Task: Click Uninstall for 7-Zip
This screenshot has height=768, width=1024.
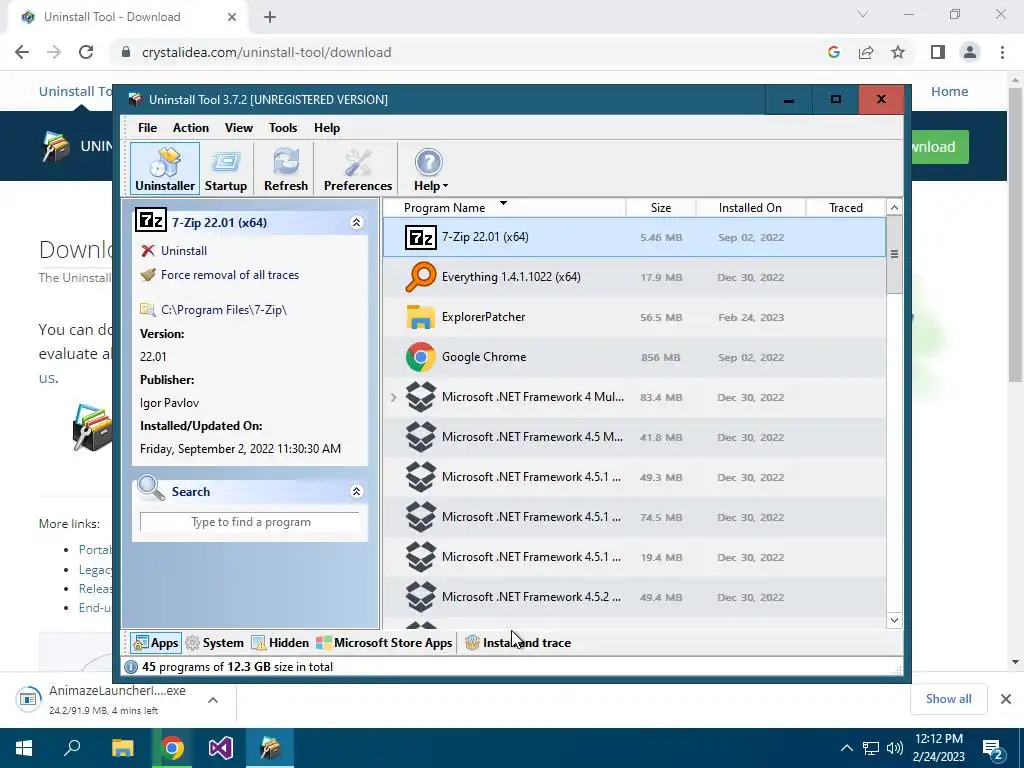Action: click(x=184, y=251)
